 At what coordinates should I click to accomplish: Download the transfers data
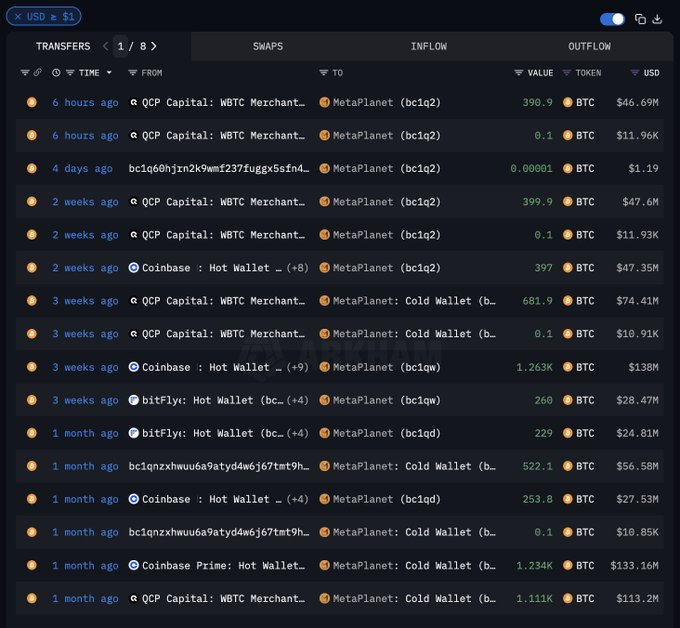[x=657, y=19]
